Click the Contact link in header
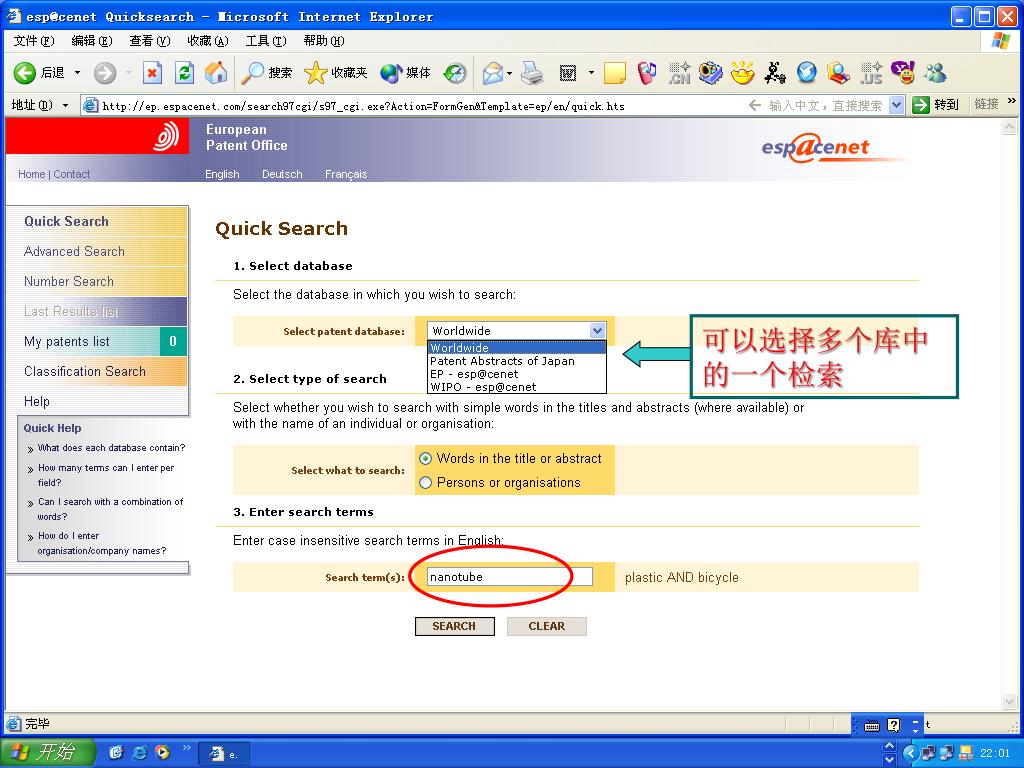 [x=71, y=174]
